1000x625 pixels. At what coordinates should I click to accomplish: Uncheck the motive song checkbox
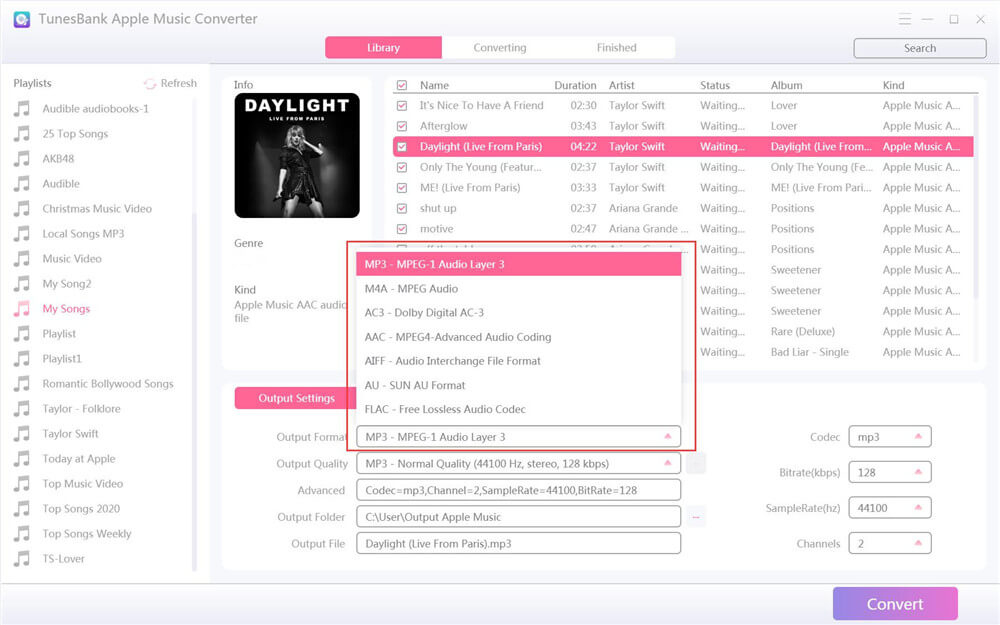pyautogui.click(x=402, y=228)
